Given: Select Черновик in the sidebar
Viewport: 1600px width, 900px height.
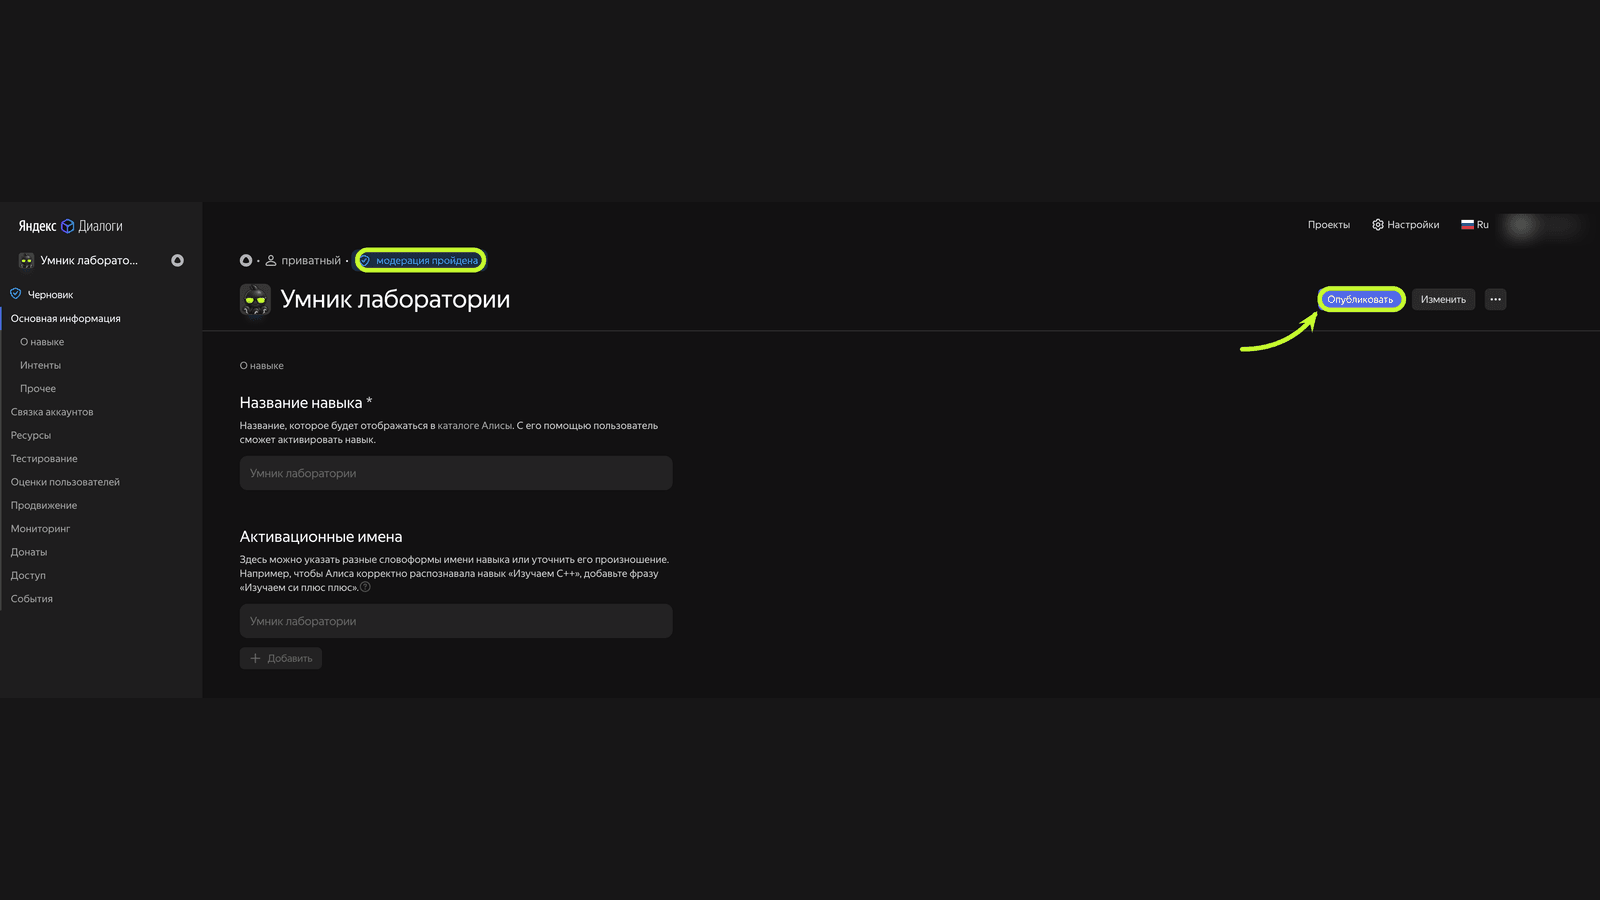Looking at the screenshot, I should (50, 295).
